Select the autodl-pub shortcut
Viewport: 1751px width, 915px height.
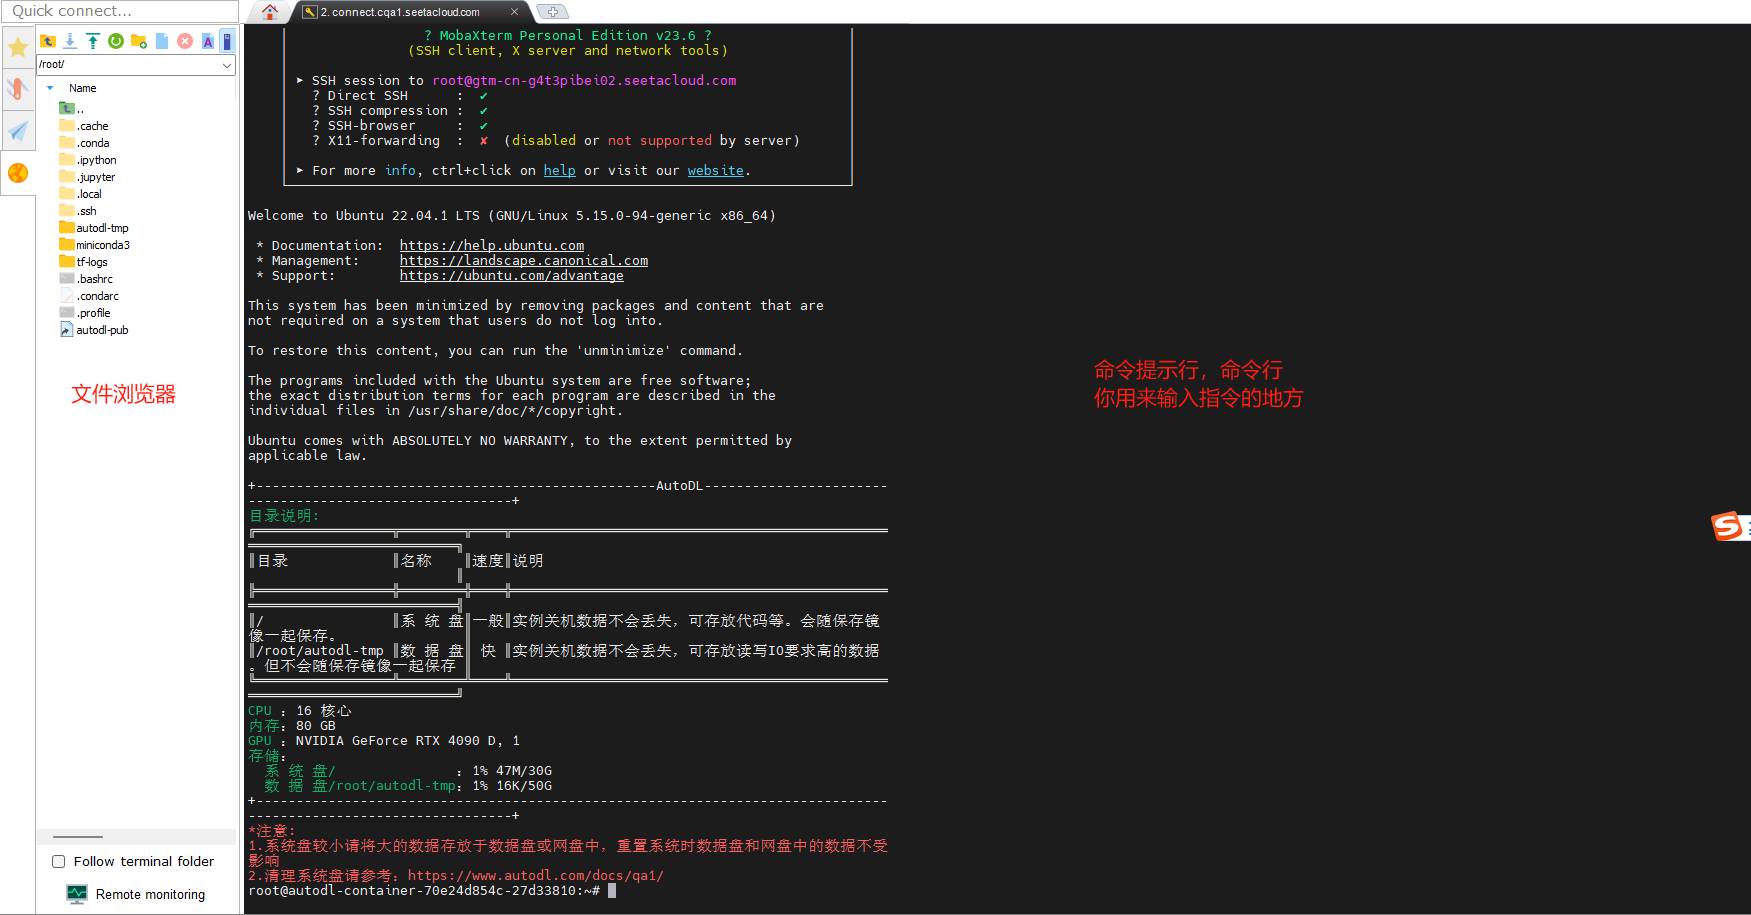tap(94, 330)
